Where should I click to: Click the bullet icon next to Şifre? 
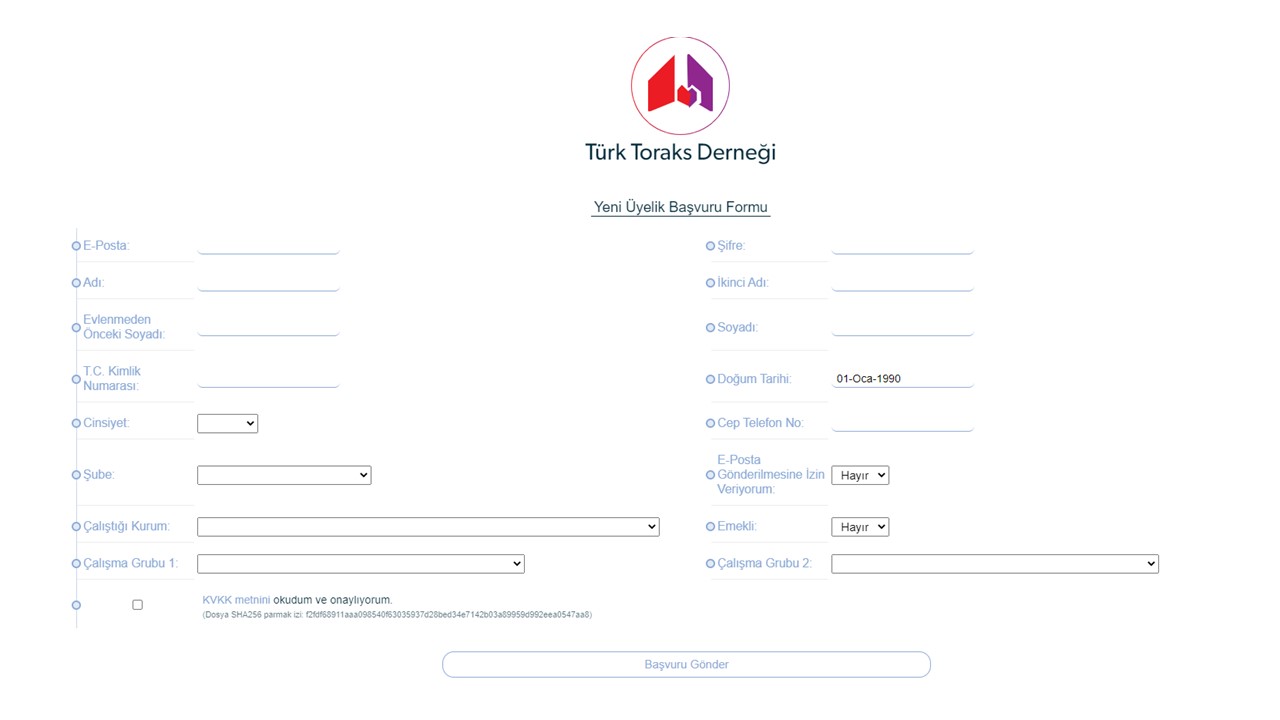tap(710, 246)
